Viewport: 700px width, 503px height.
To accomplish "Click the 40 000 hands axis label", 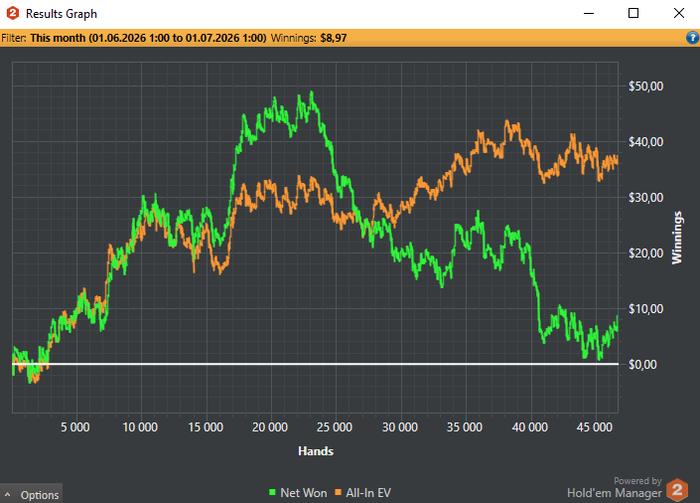I will pos(529,427).
